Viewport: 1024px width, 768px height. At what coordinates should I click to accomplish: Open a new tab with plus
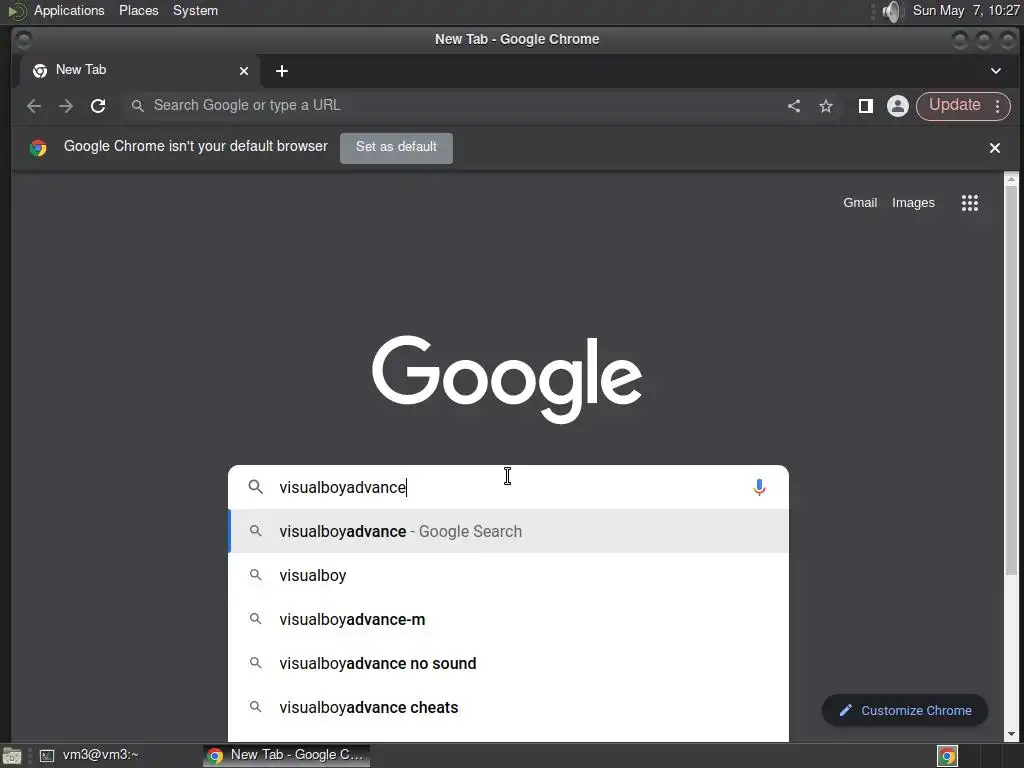tap(281, 71)
